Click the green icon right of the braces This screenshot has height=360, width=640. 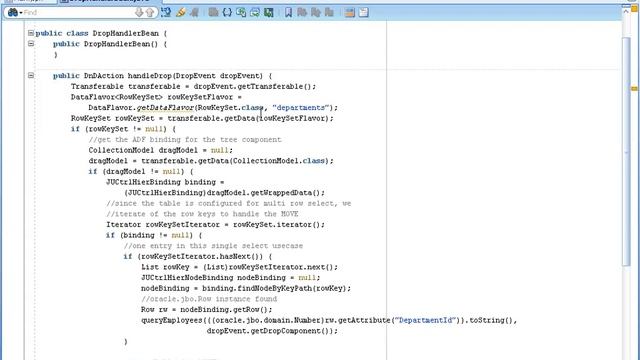(x=241, y=13)
